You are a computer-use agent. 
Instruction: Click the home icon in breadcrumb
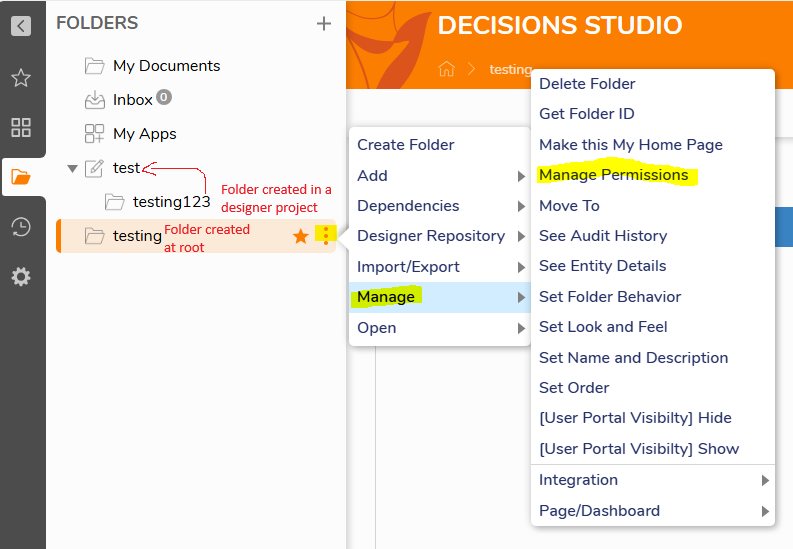(x=447, y=69)
